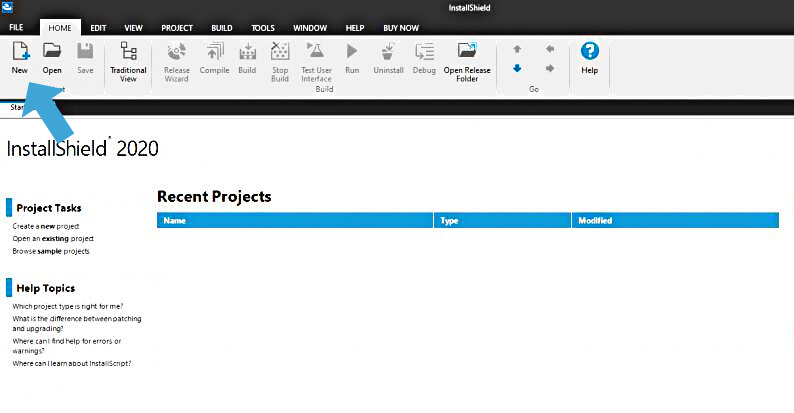Click the Save icon in ribbon
Screen dimensions: 794x413
[85, 51]
